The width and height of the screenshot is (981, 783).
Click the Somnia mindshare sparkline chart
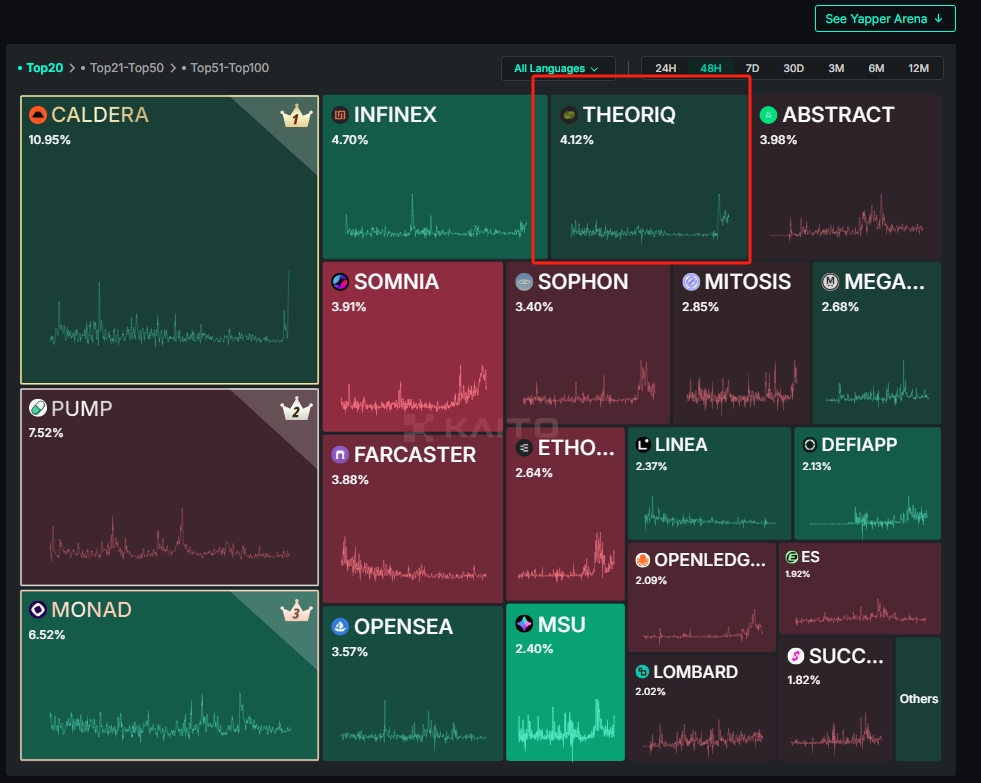pos(414,390)
